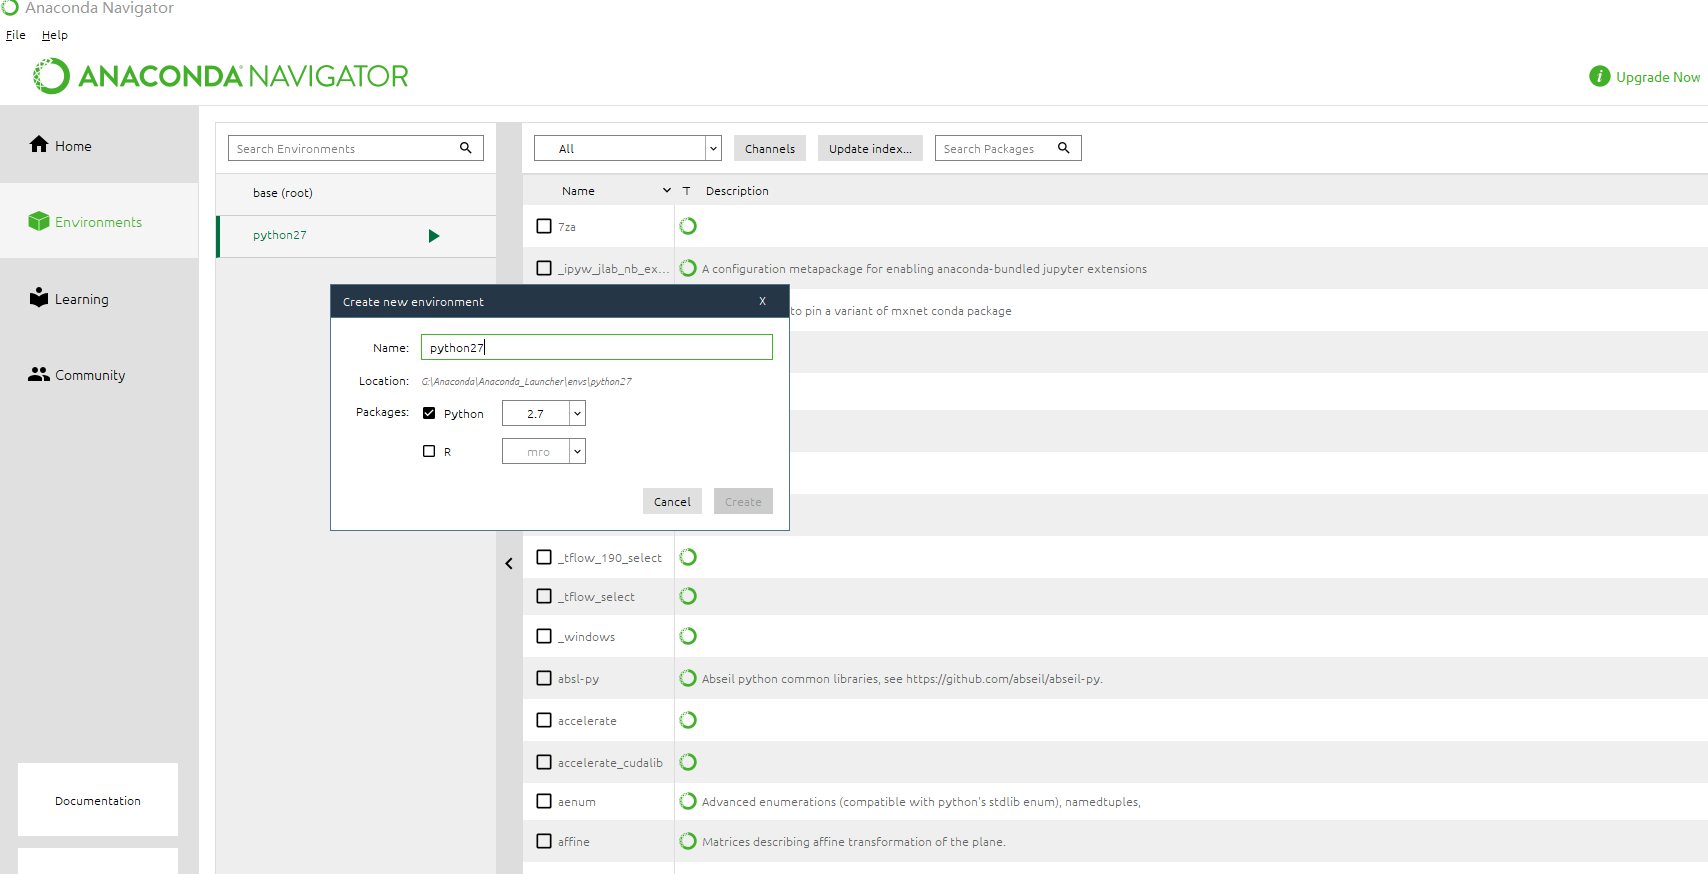
Task: Close the Create new environment dialog
Action: (762, 301)
